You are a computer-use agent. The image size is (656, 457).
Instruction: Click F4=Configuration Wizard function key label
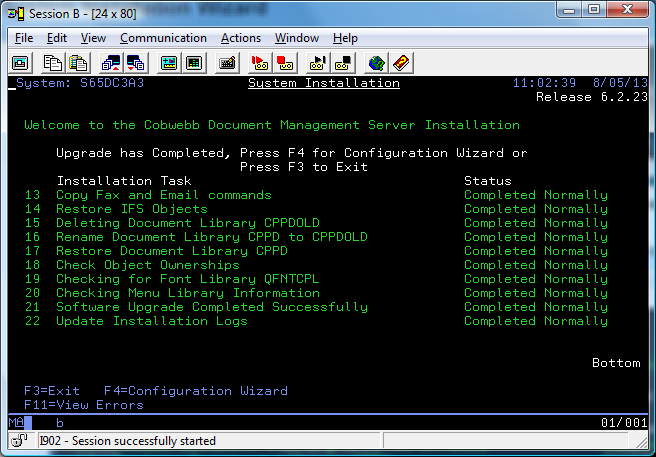196,391
